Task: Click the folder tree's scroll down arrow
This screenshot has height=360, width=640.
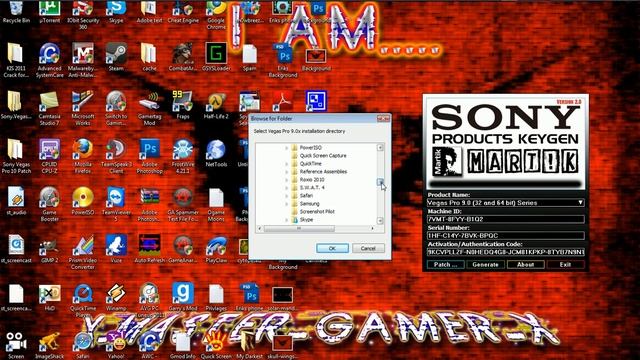Action: (x=380, y=221)
